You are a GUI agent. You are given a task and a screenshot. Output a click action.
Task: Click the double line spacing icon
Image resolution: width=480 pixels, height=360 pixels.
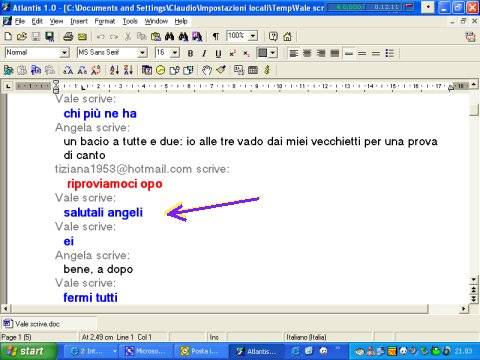(x=376, y=53)
